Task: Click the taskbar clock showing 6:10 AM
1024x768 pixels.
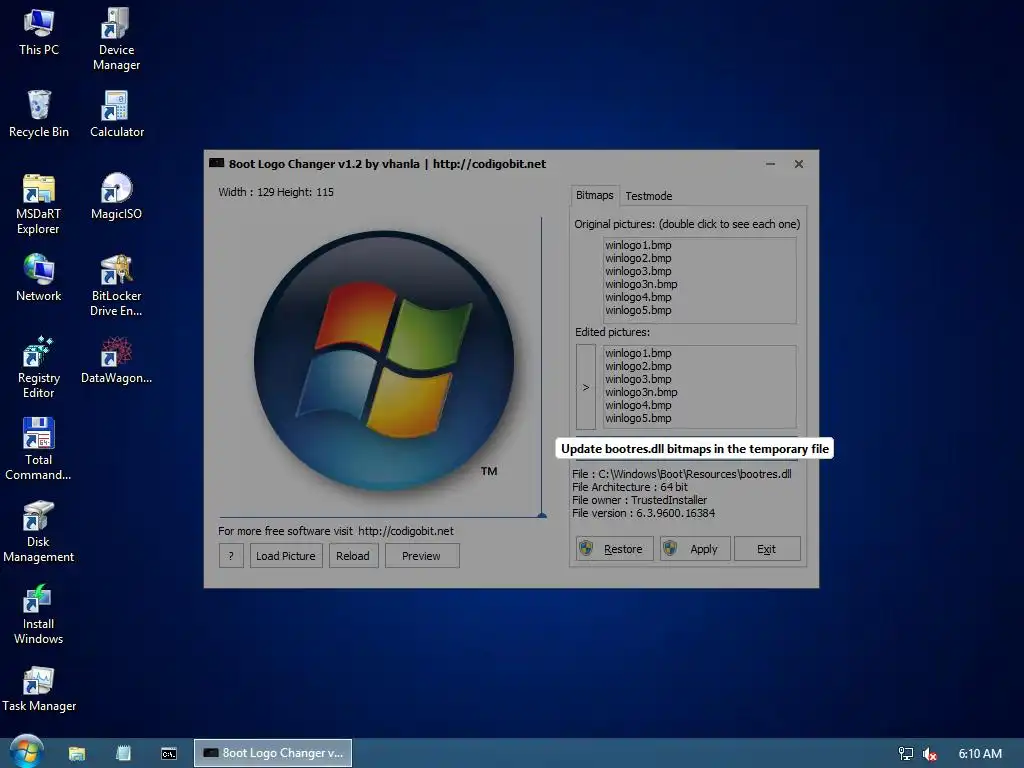Action: tap(980, 754)
